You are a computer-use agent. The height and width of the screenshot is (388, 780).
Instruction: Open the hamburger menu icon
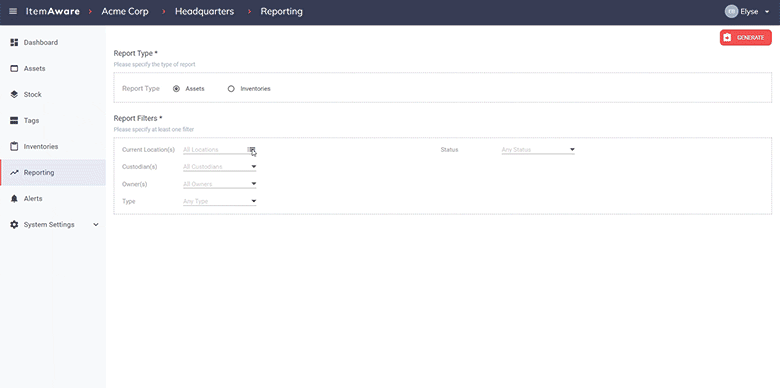tap(13, 11)
